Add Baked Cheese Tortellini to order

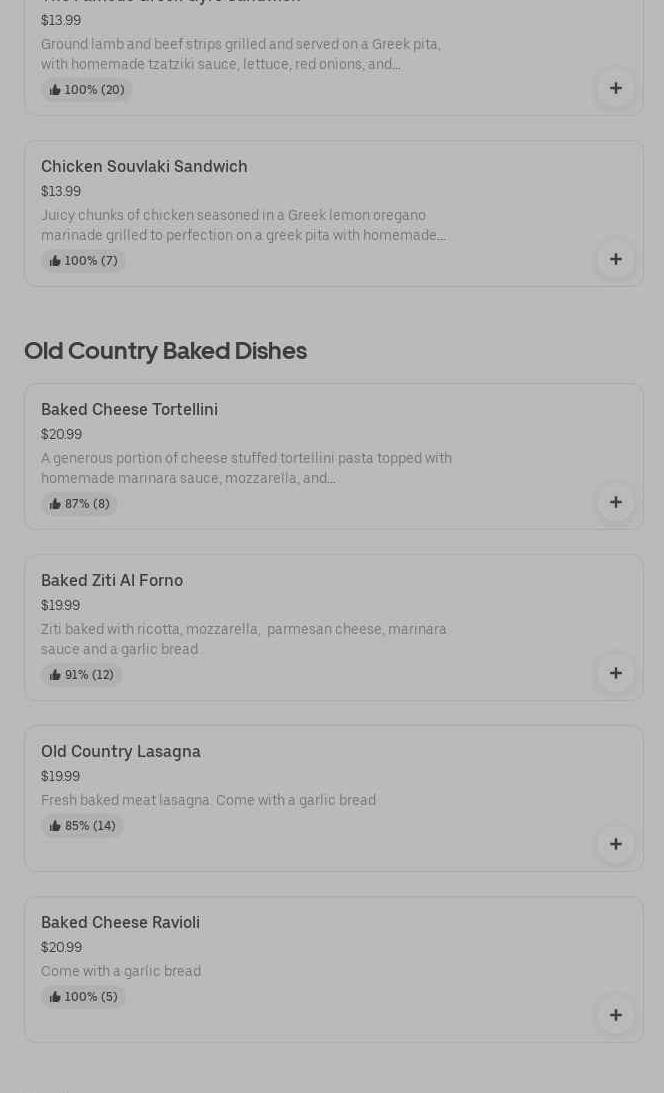point(616,502)
